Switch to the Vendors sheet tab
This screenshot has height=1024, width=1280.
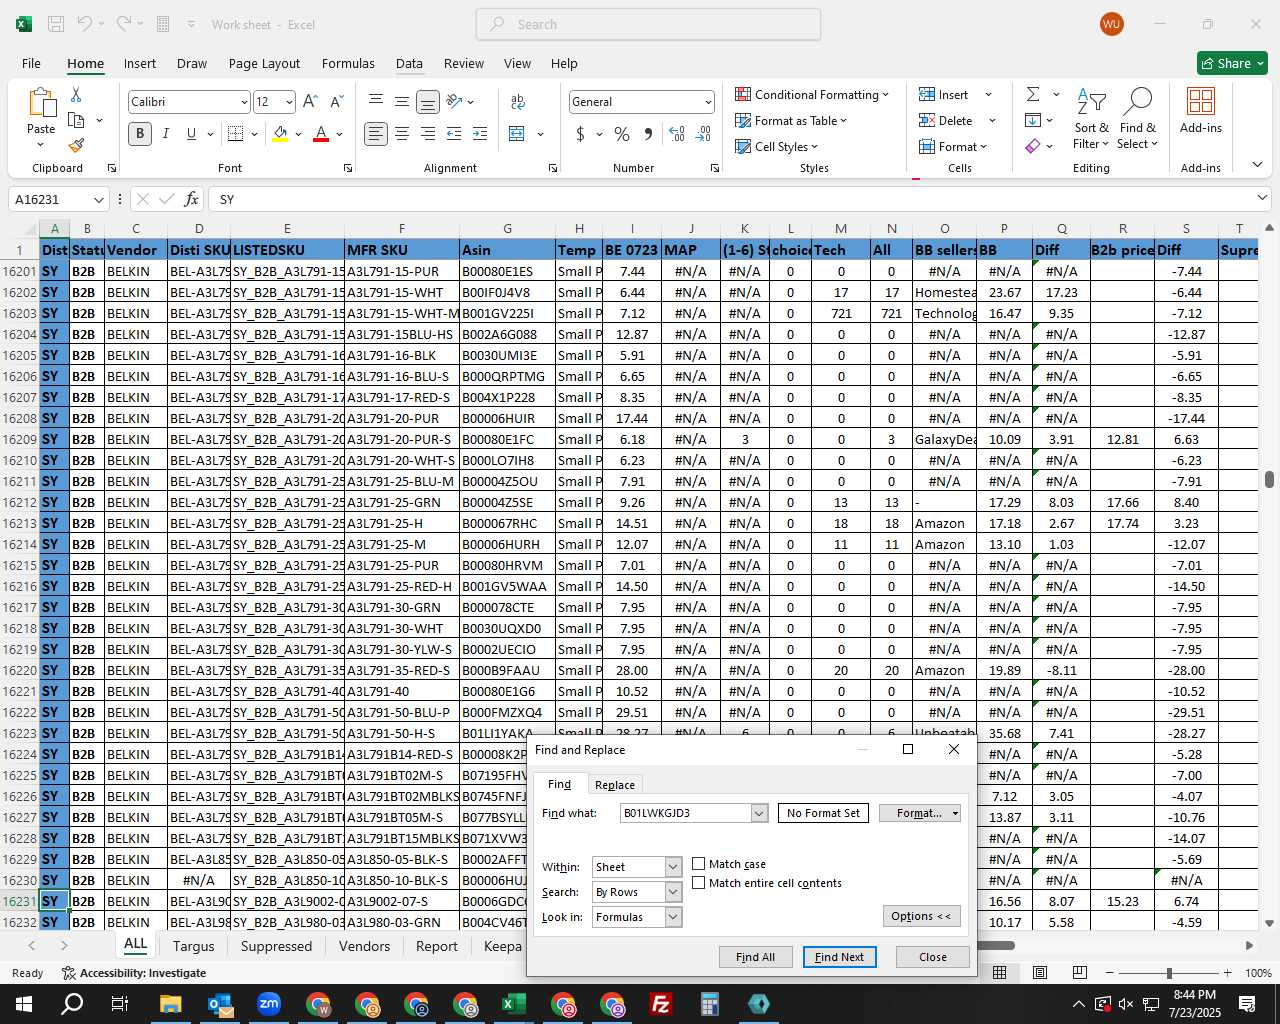pos(364,946)
